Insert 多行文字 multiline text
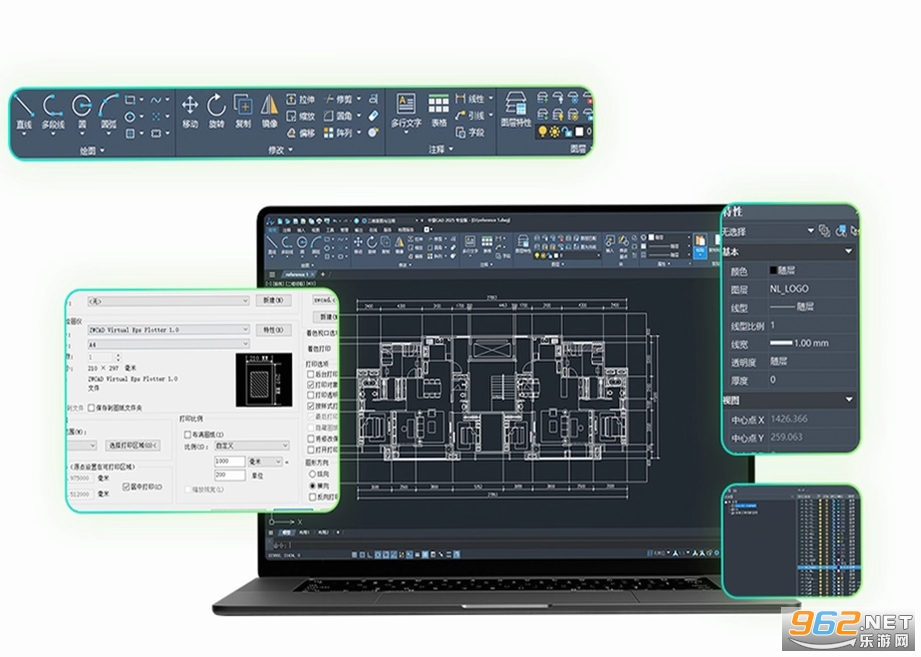Image resolution: width=921 pixels, height=657 pixels. (x=406, y=112)
